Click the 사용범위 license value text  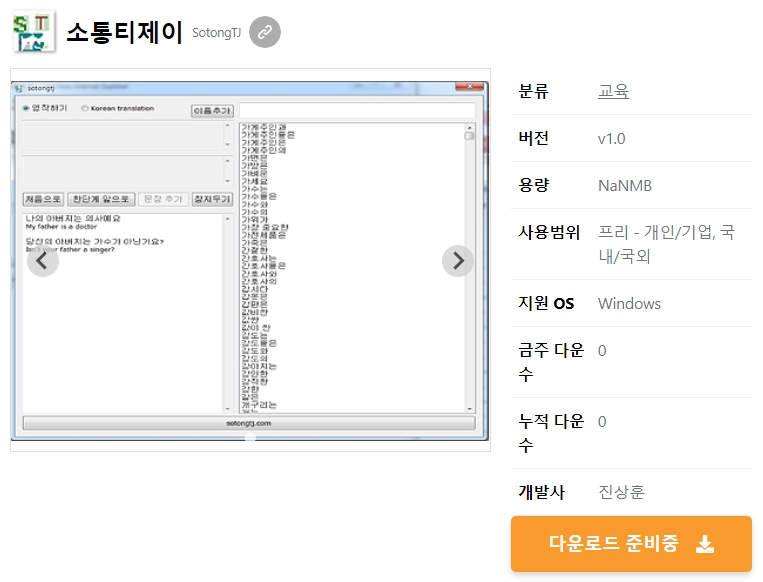pyautogui.click(x=666, y=244)
